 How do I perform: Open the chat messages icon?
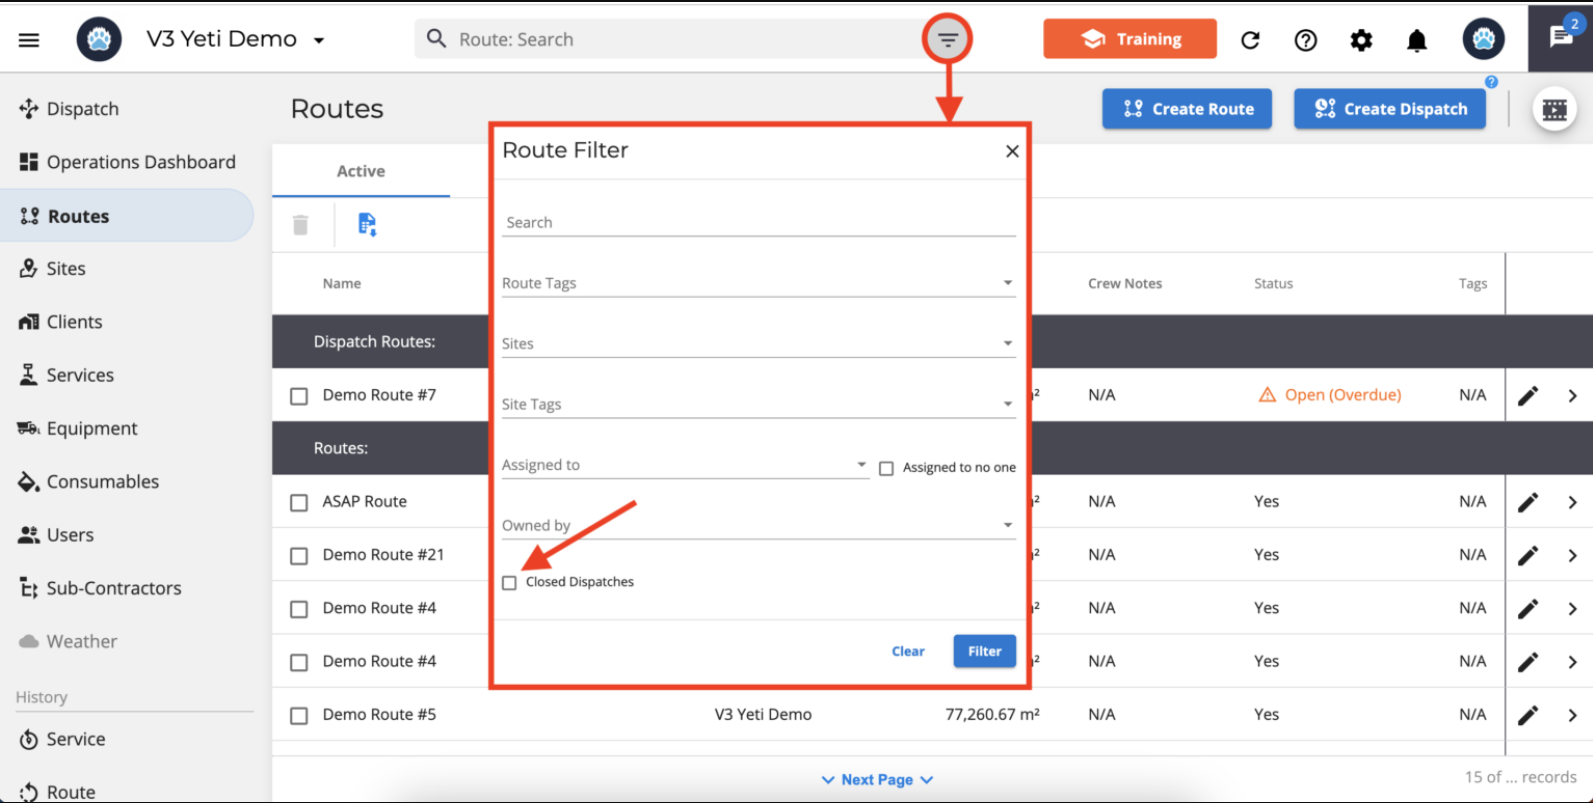click(1560, 37)
